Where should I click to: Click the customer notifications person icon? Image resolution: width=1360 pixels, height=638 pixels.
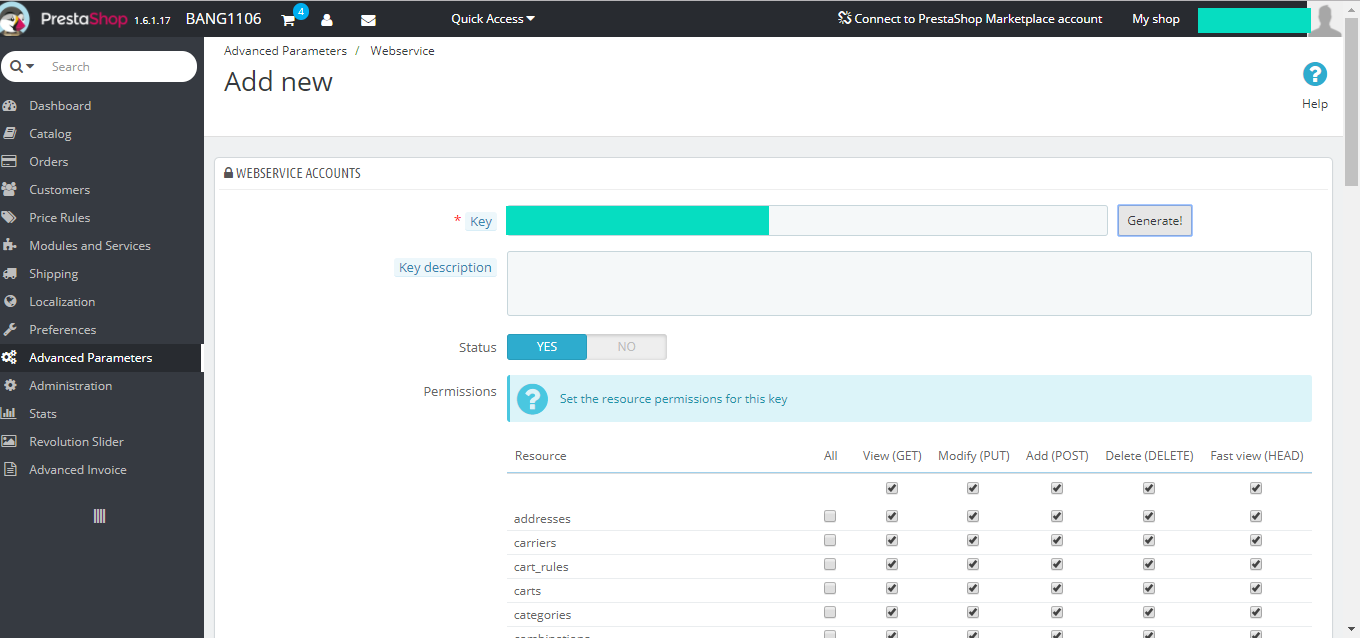pyautogui.click(x=327, y=20)
